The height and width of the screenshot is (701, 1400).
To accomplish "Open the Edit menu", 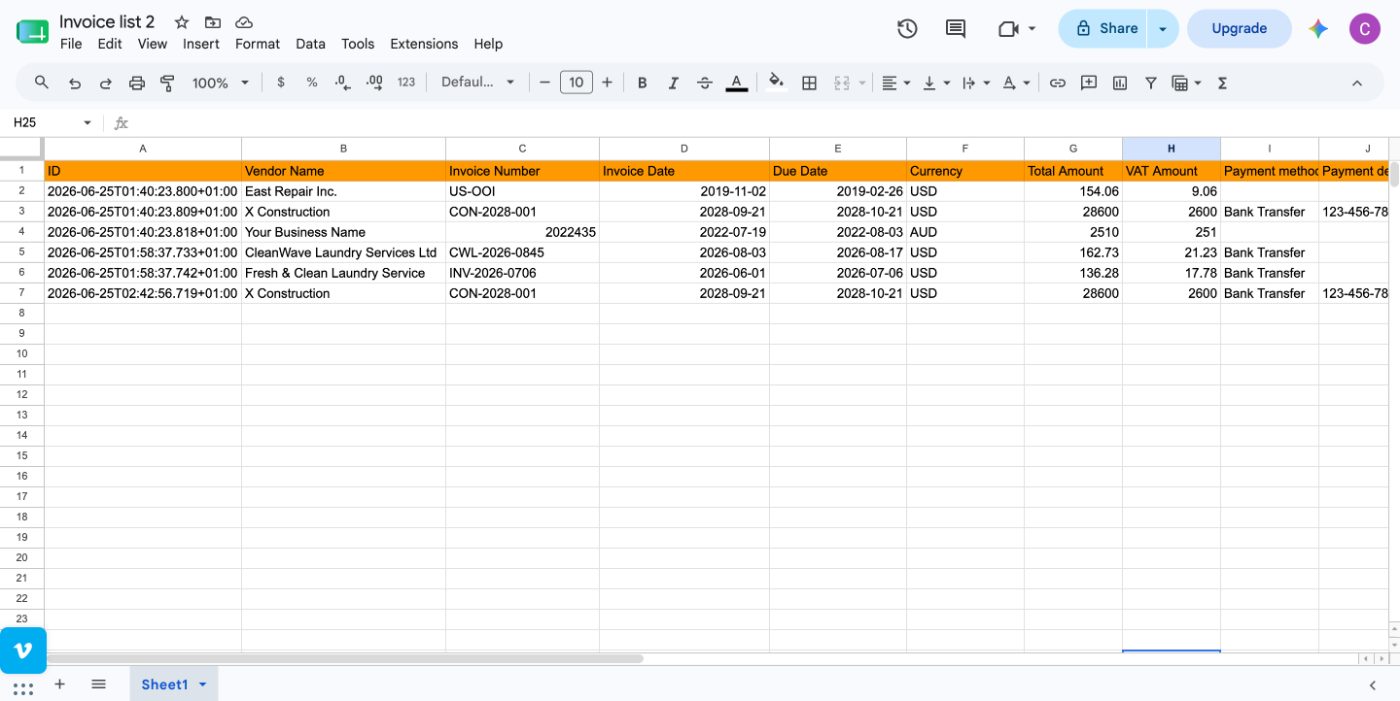I will (x=110, y=44).
